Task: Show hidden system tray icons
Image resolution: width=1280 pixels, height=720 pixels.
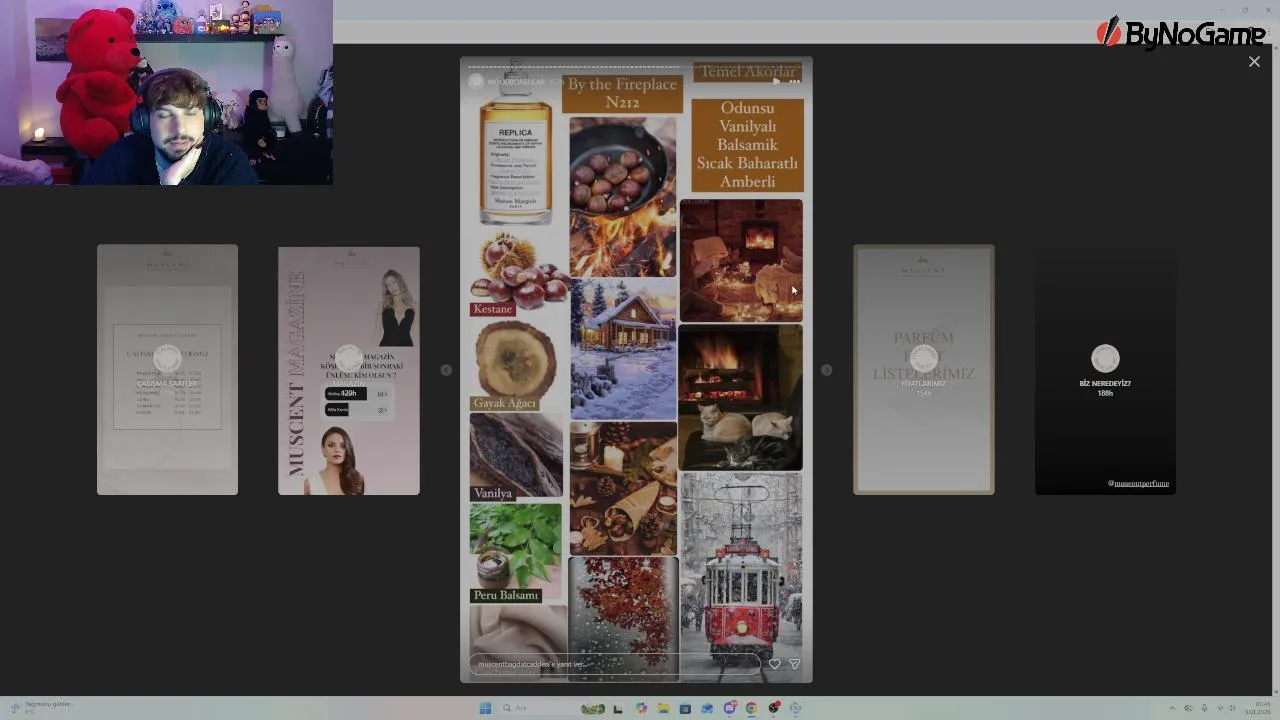Action: pyautogui.click(x=1172, y=708)
